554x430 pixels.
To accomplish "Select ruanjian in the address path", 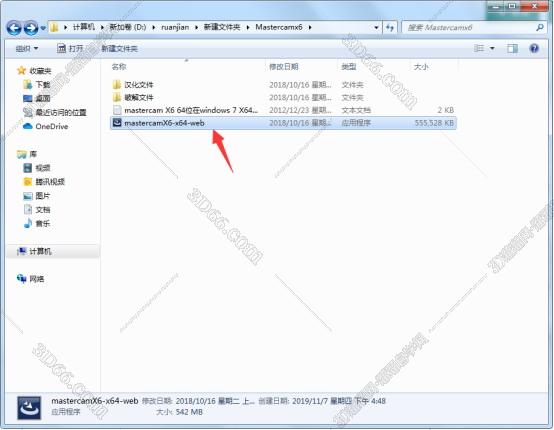I will coord(175,27).
